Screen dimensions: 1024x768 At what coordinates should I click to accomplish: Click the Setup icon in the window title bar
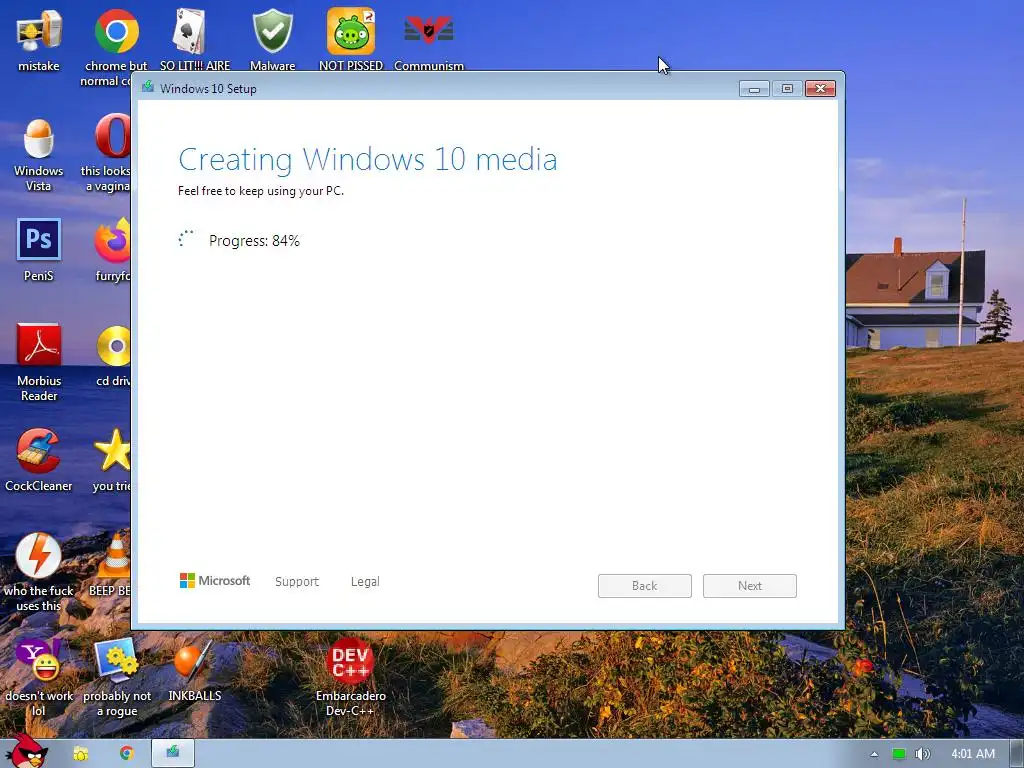pyautogui.click(x=148, y=87)
